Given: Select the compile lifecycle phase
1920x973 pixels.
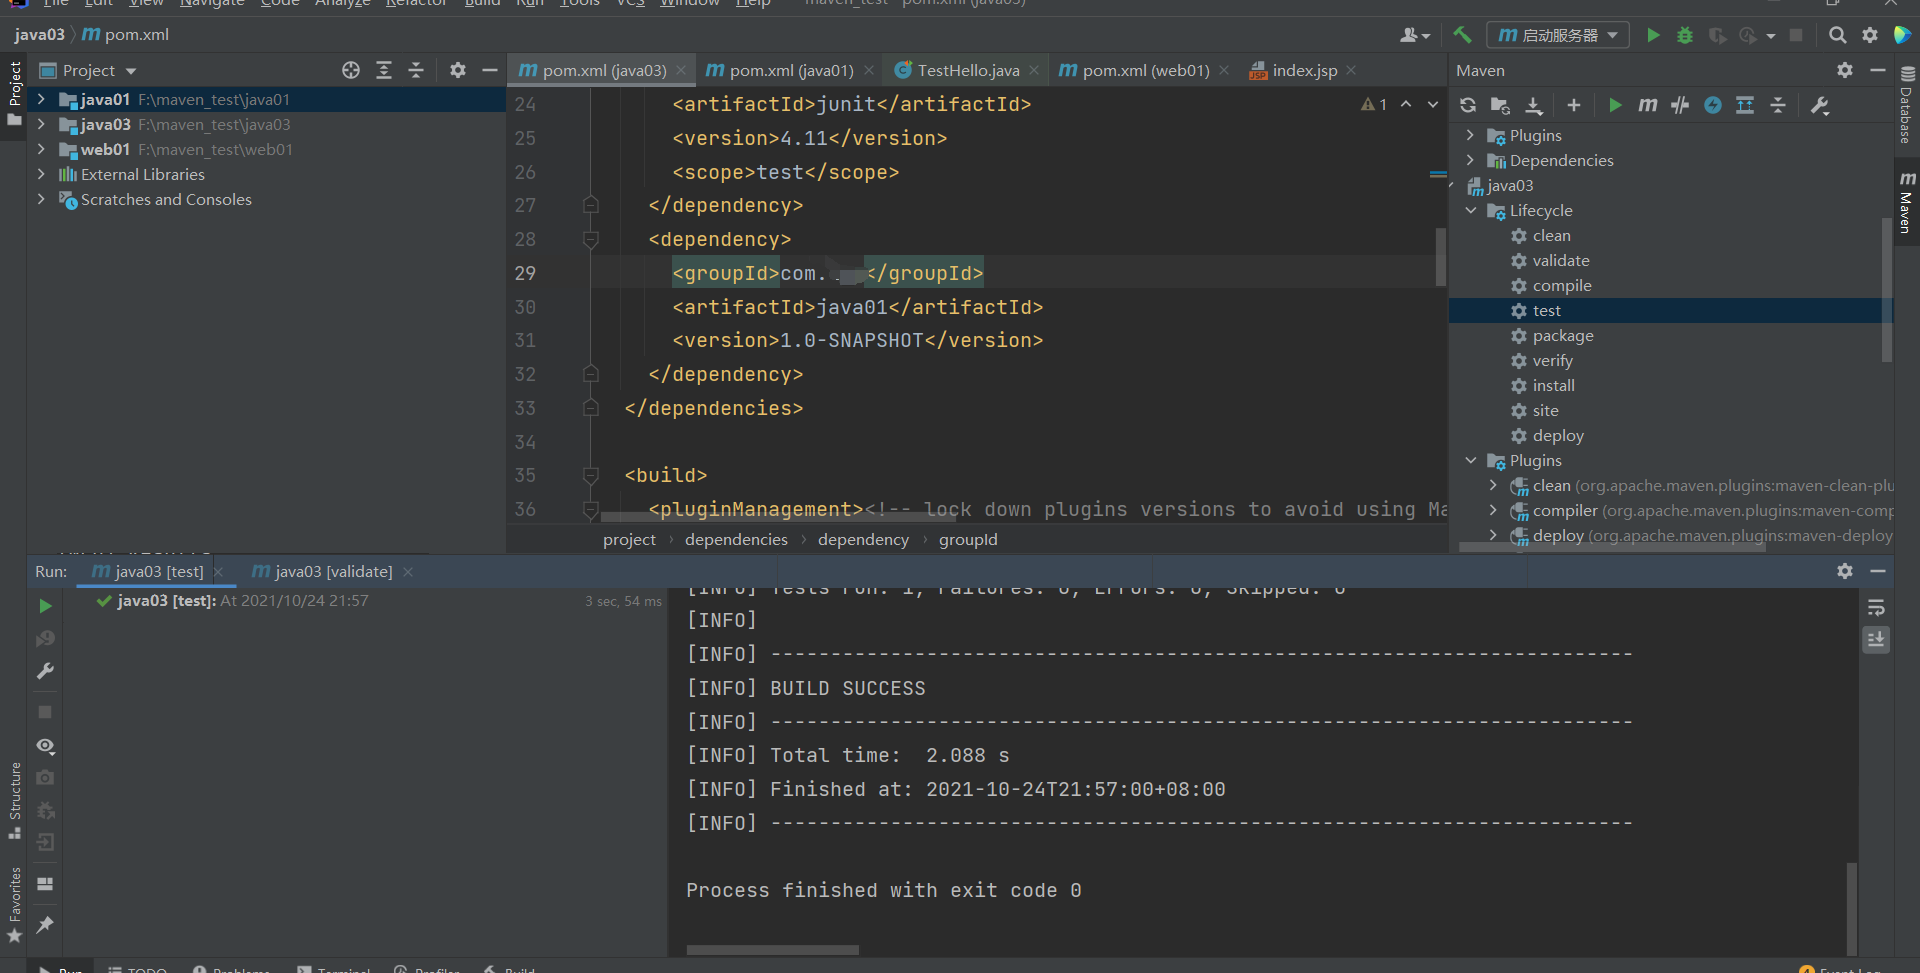Looking at the screenshot, I should pyautogui.click(x=1562, y=285).
